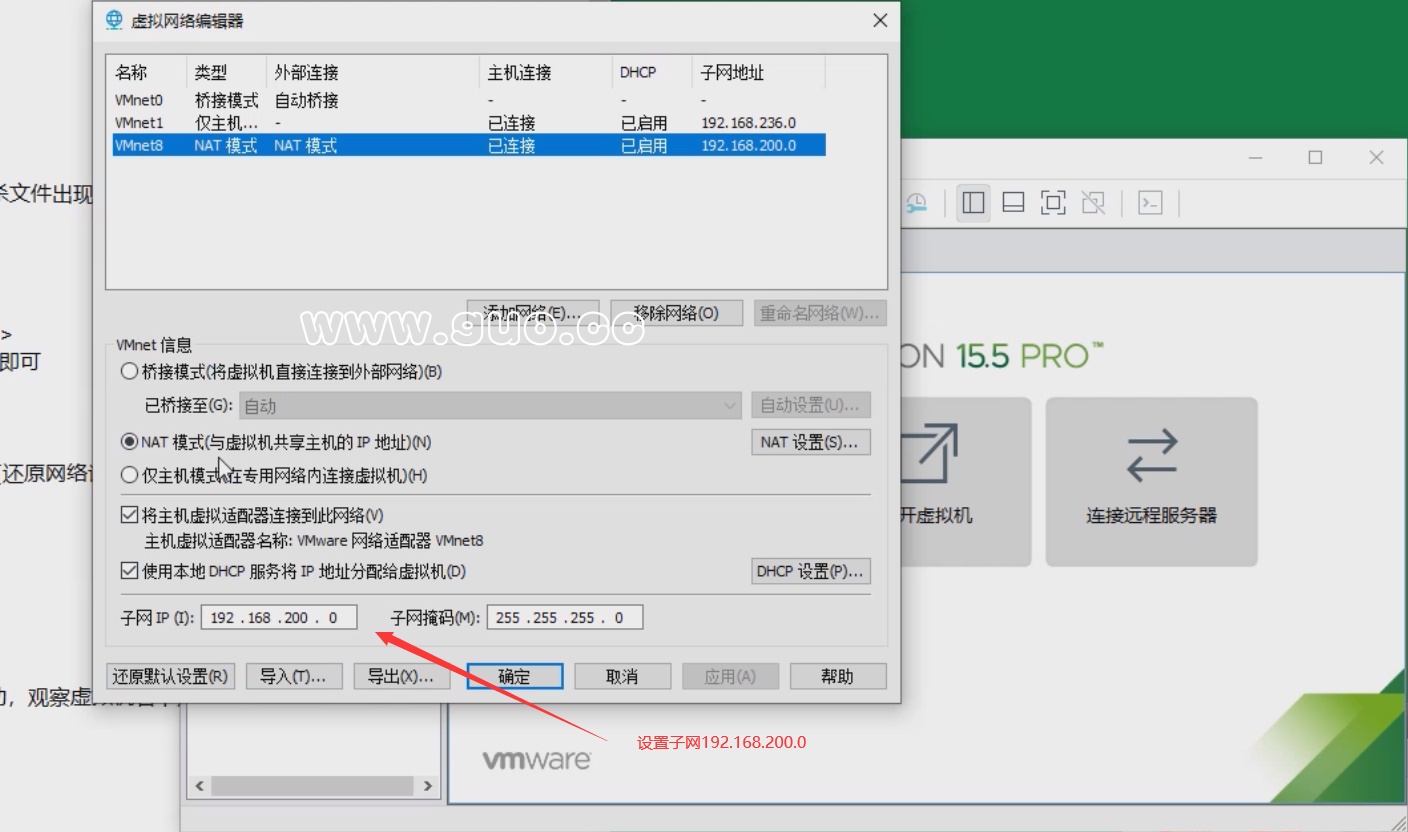Open the 已桥接至 dropdown
Screen dimensions: 1408x832
click(x=485, y=404)
